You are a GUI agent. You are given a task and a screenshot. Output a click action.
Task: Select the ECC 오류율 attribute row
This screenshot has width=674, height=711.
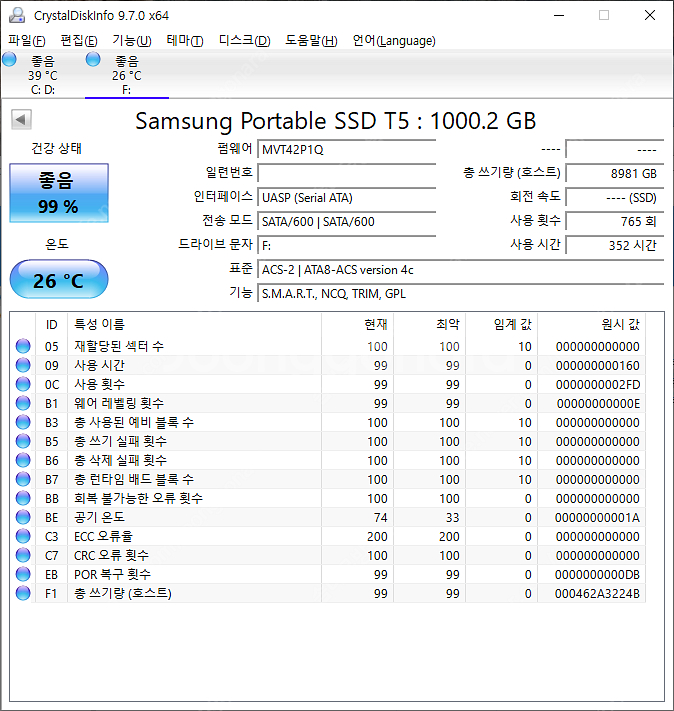[x=327, y=536]
